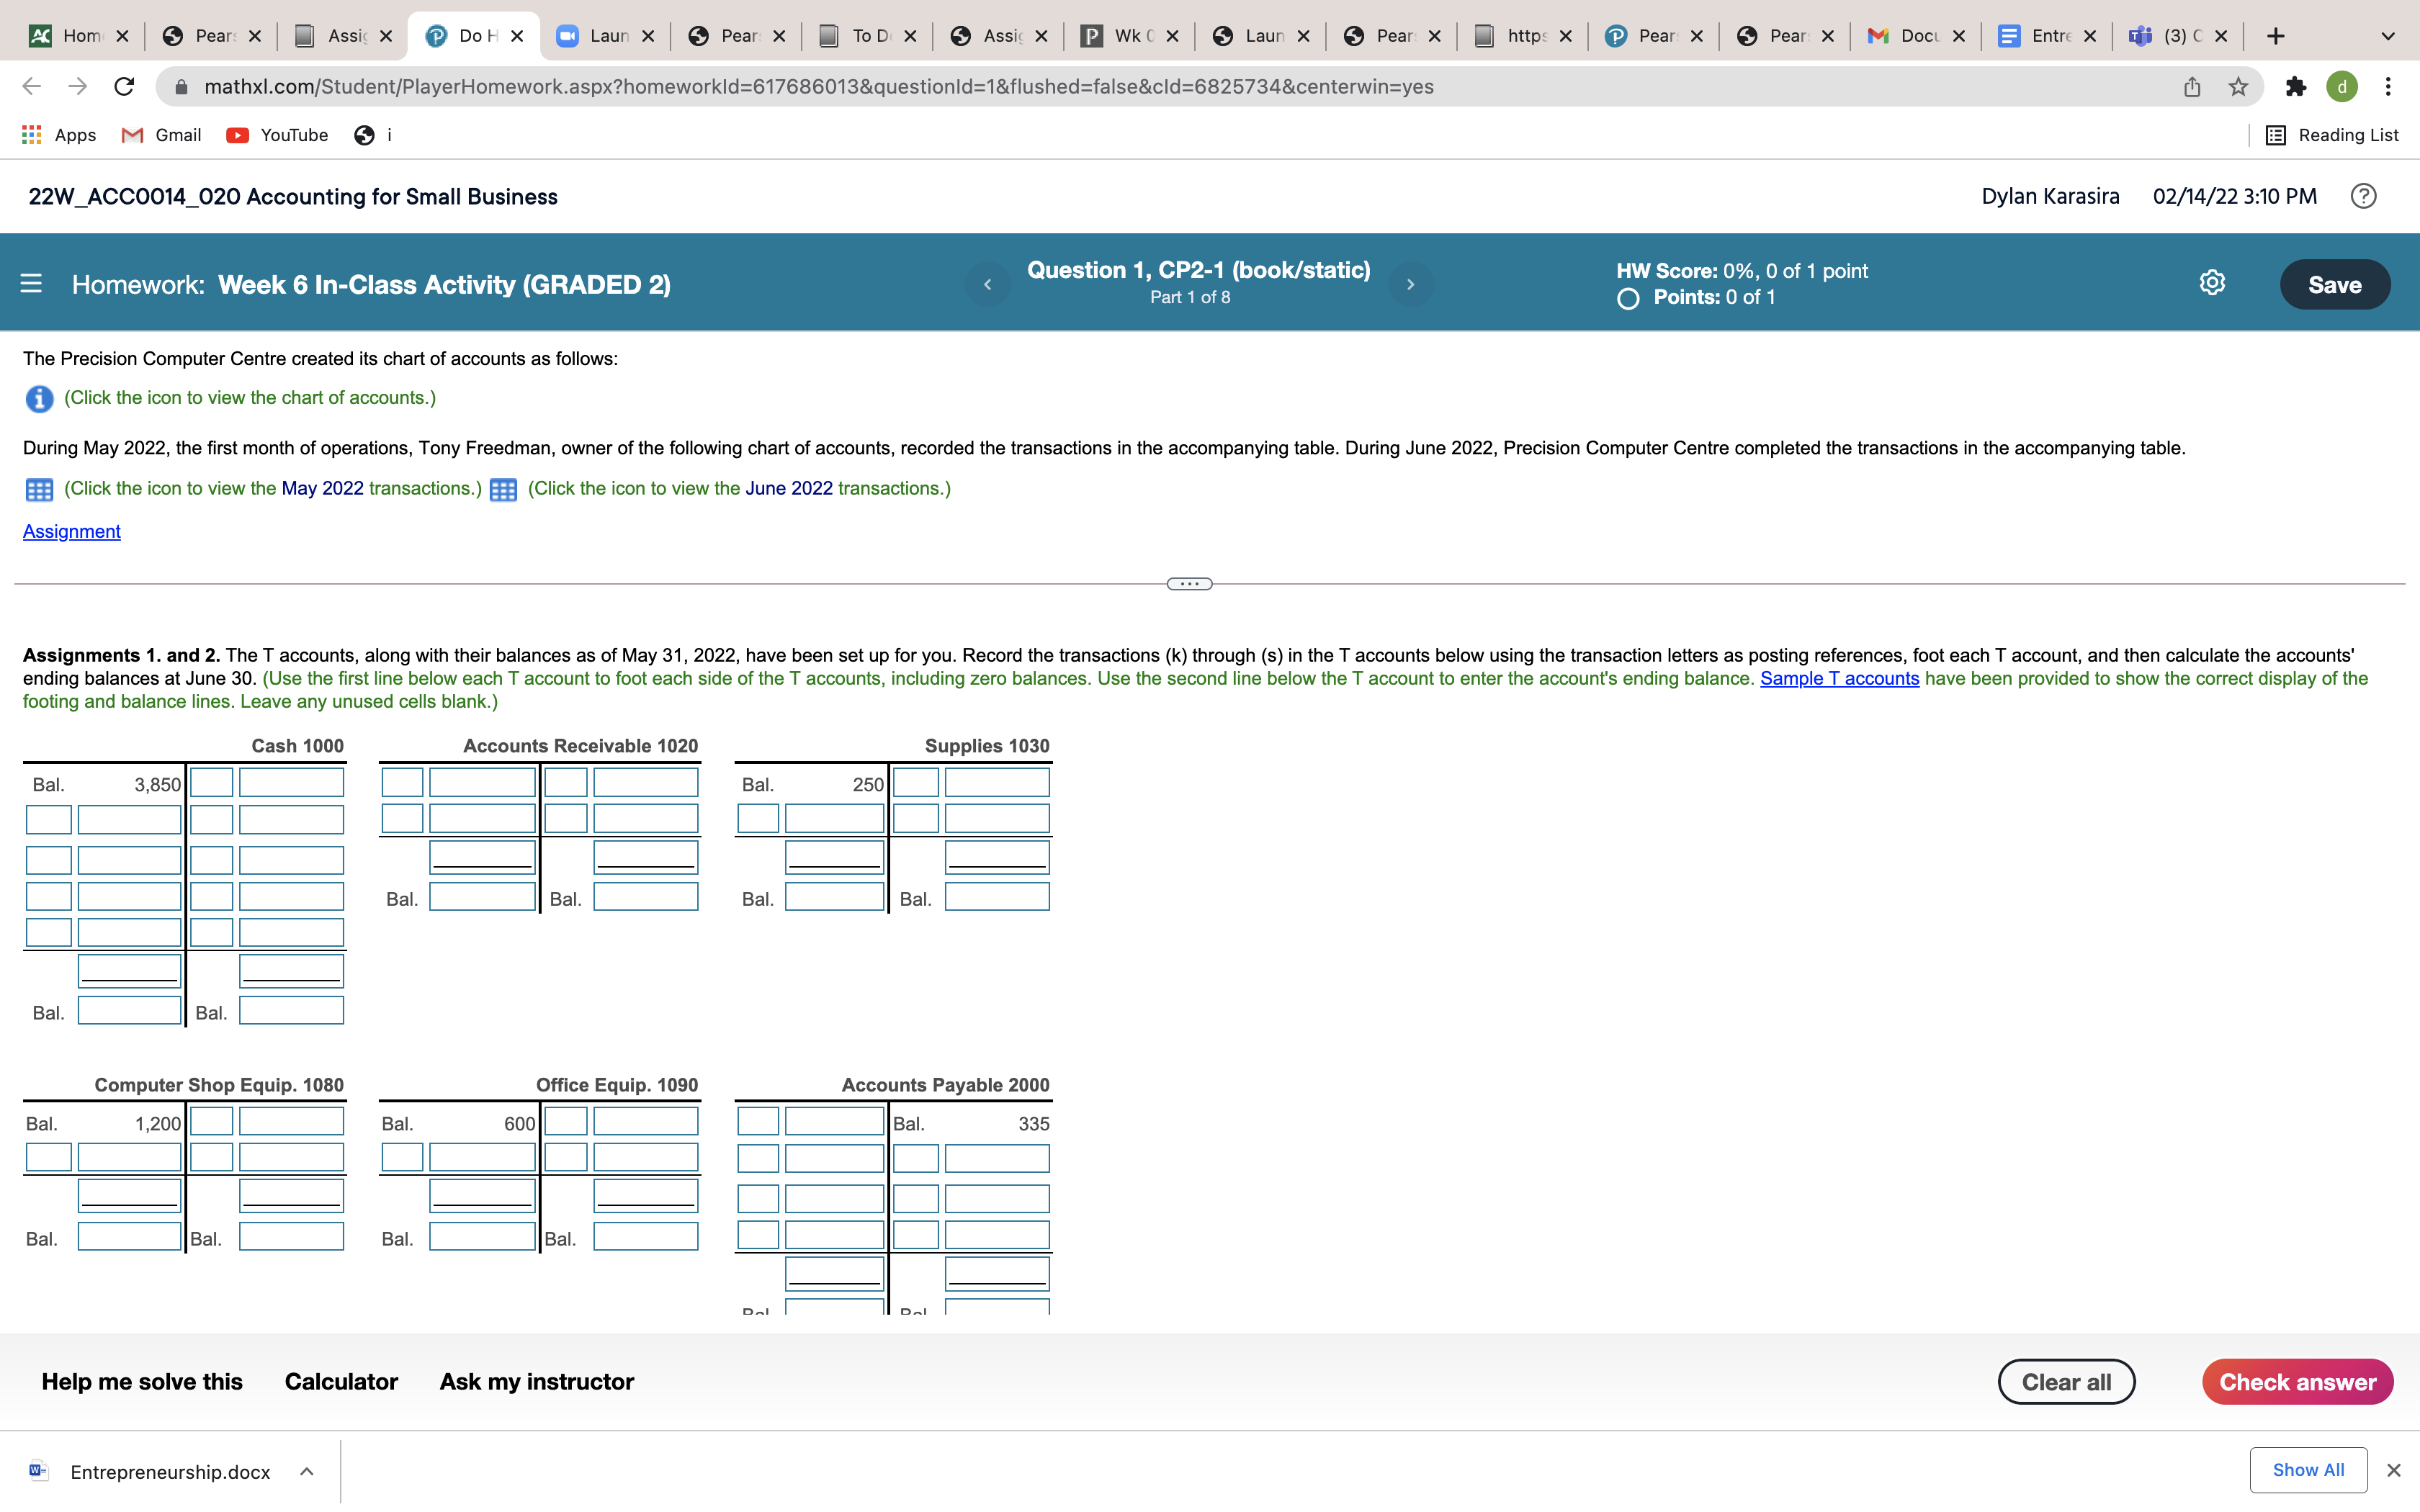This screenshot has width=2420, height=1512.
Task: Open the Sample T accounts link
Action: 1839,679
